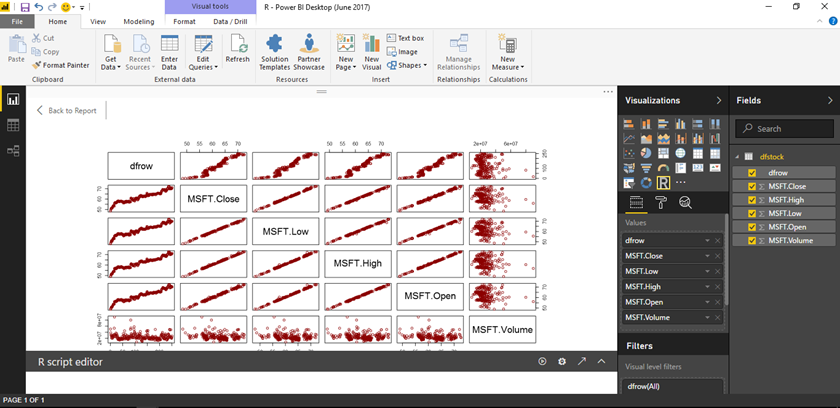Viewport: 840px width, 408px height.
Task: Uncheck the MSFT.Volume field checkbox
Action: click(752, 240)
